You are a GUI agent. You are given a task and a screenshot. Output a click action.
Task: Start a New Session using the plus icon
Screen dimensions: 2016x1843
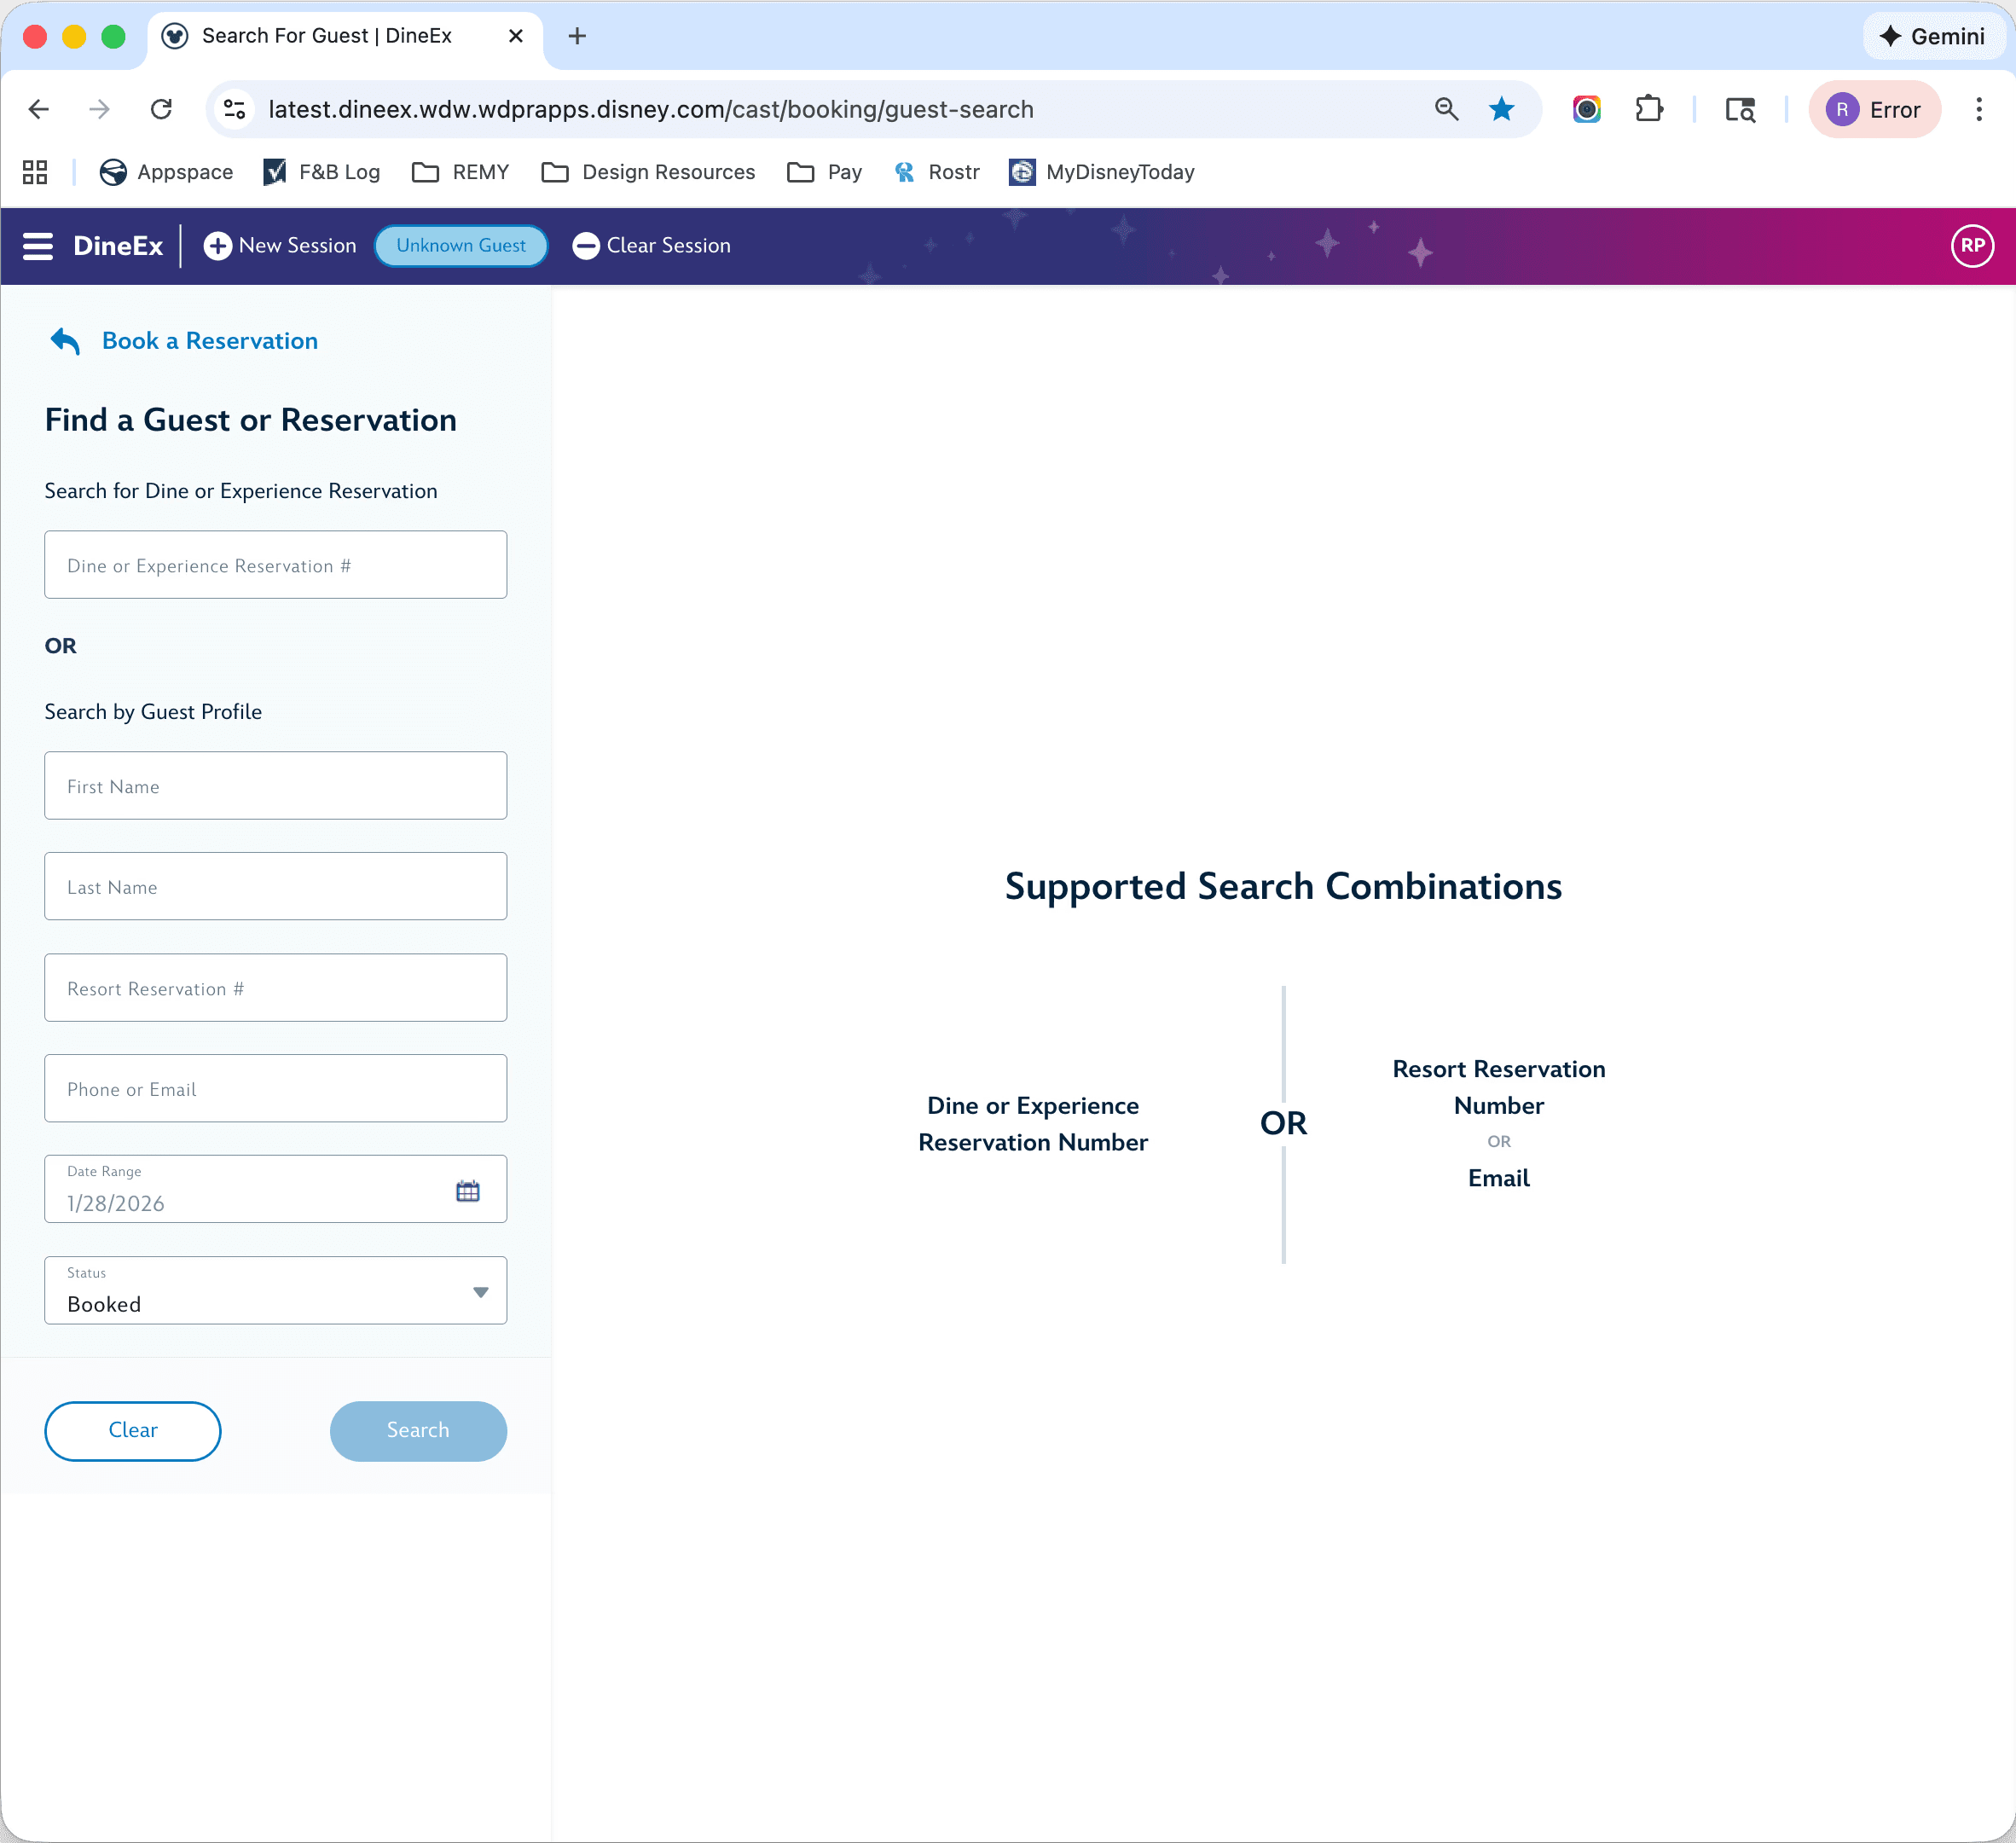coord(218,245)
